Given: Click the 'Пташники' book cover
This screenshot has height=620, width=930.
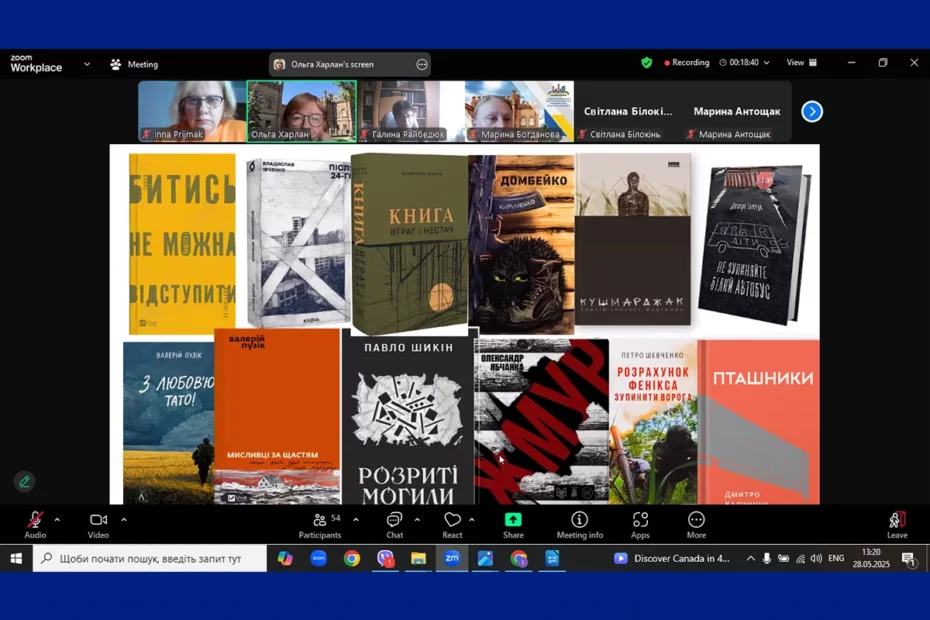Looking at the screenshot, I should [x=759, y=422].
